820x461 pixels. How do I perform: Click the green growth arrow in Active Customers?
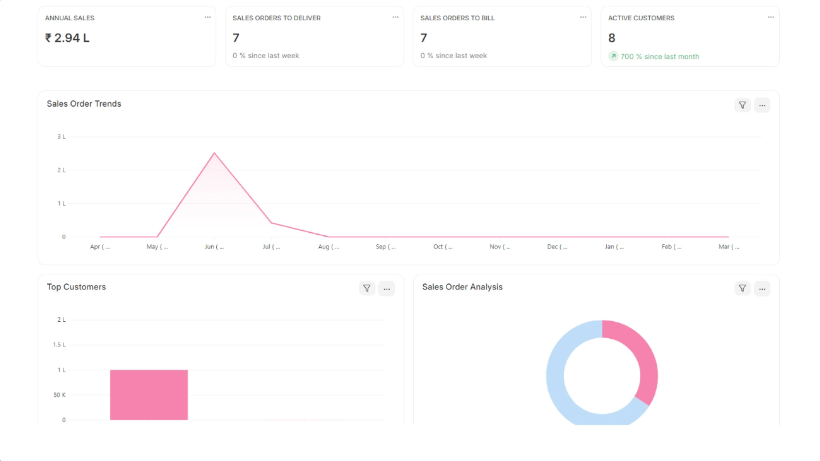coord(613,56)
